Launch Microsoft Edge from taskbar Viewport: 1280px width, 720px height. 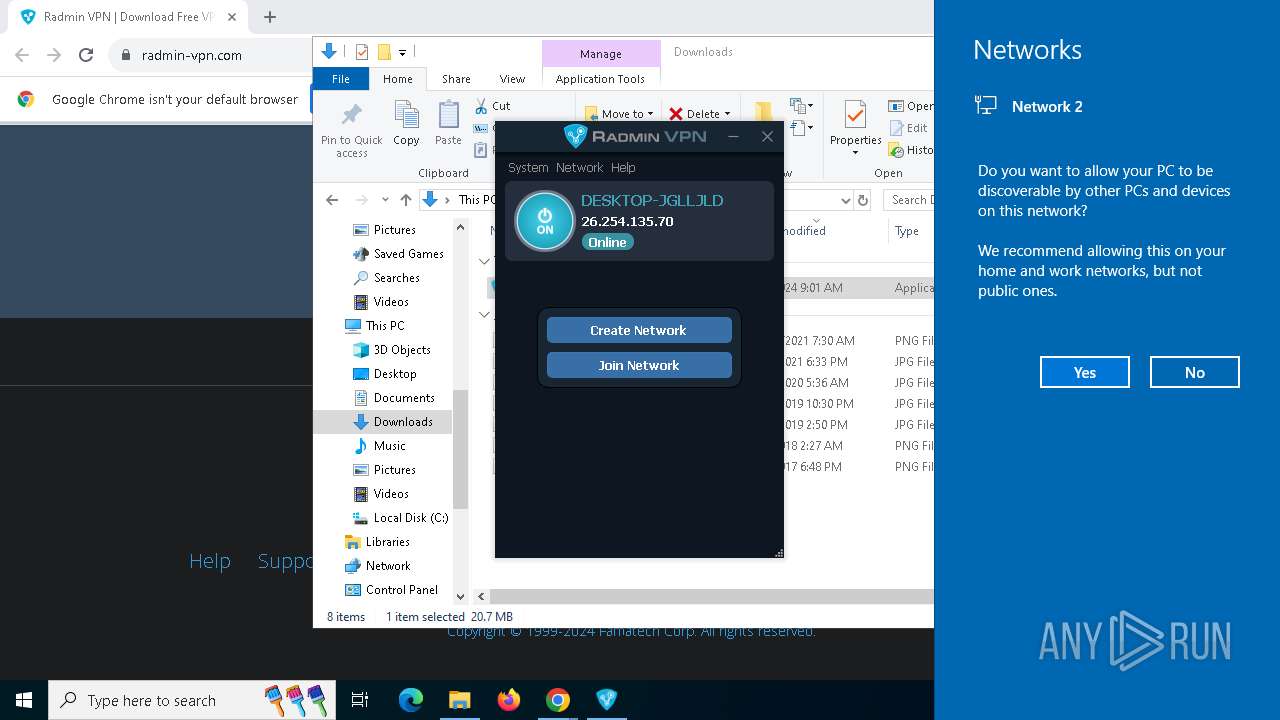411,700
